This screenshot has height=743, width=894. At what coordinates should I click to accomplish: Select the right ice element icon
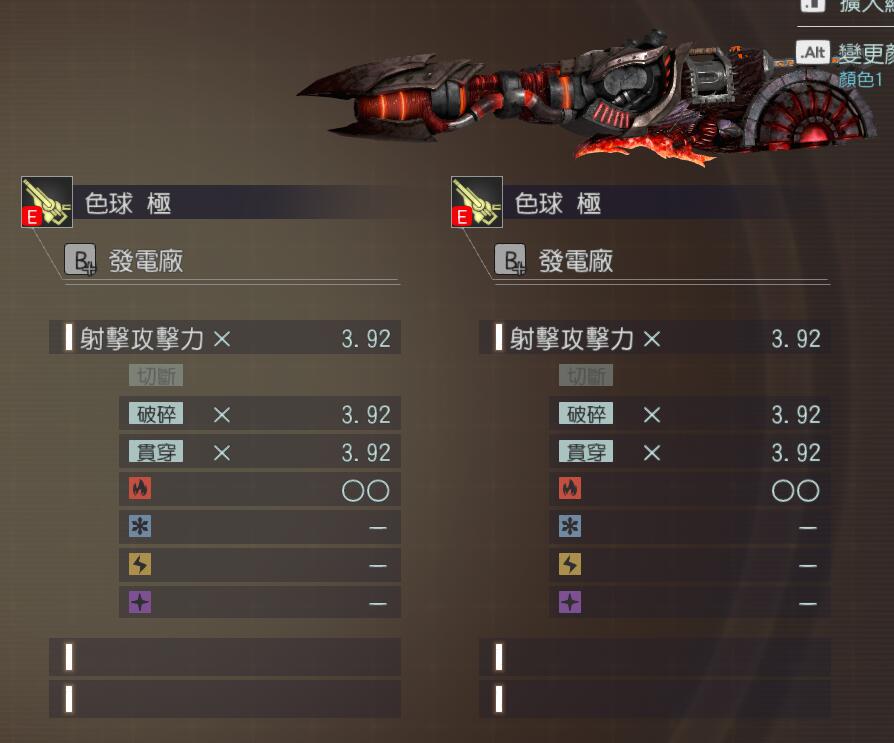[x=570, y=526]
